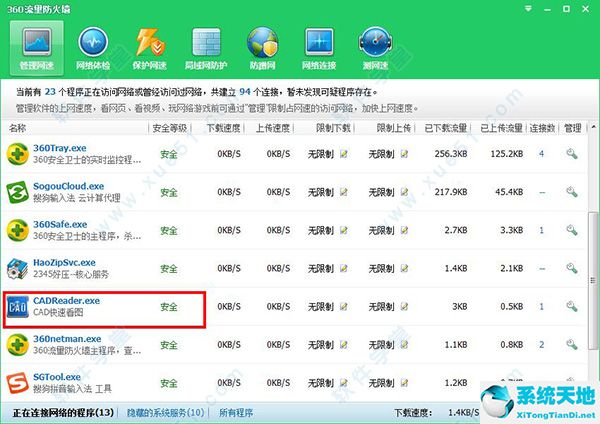Edit upload limit for 360Tray.exe

tap(404, 154)
